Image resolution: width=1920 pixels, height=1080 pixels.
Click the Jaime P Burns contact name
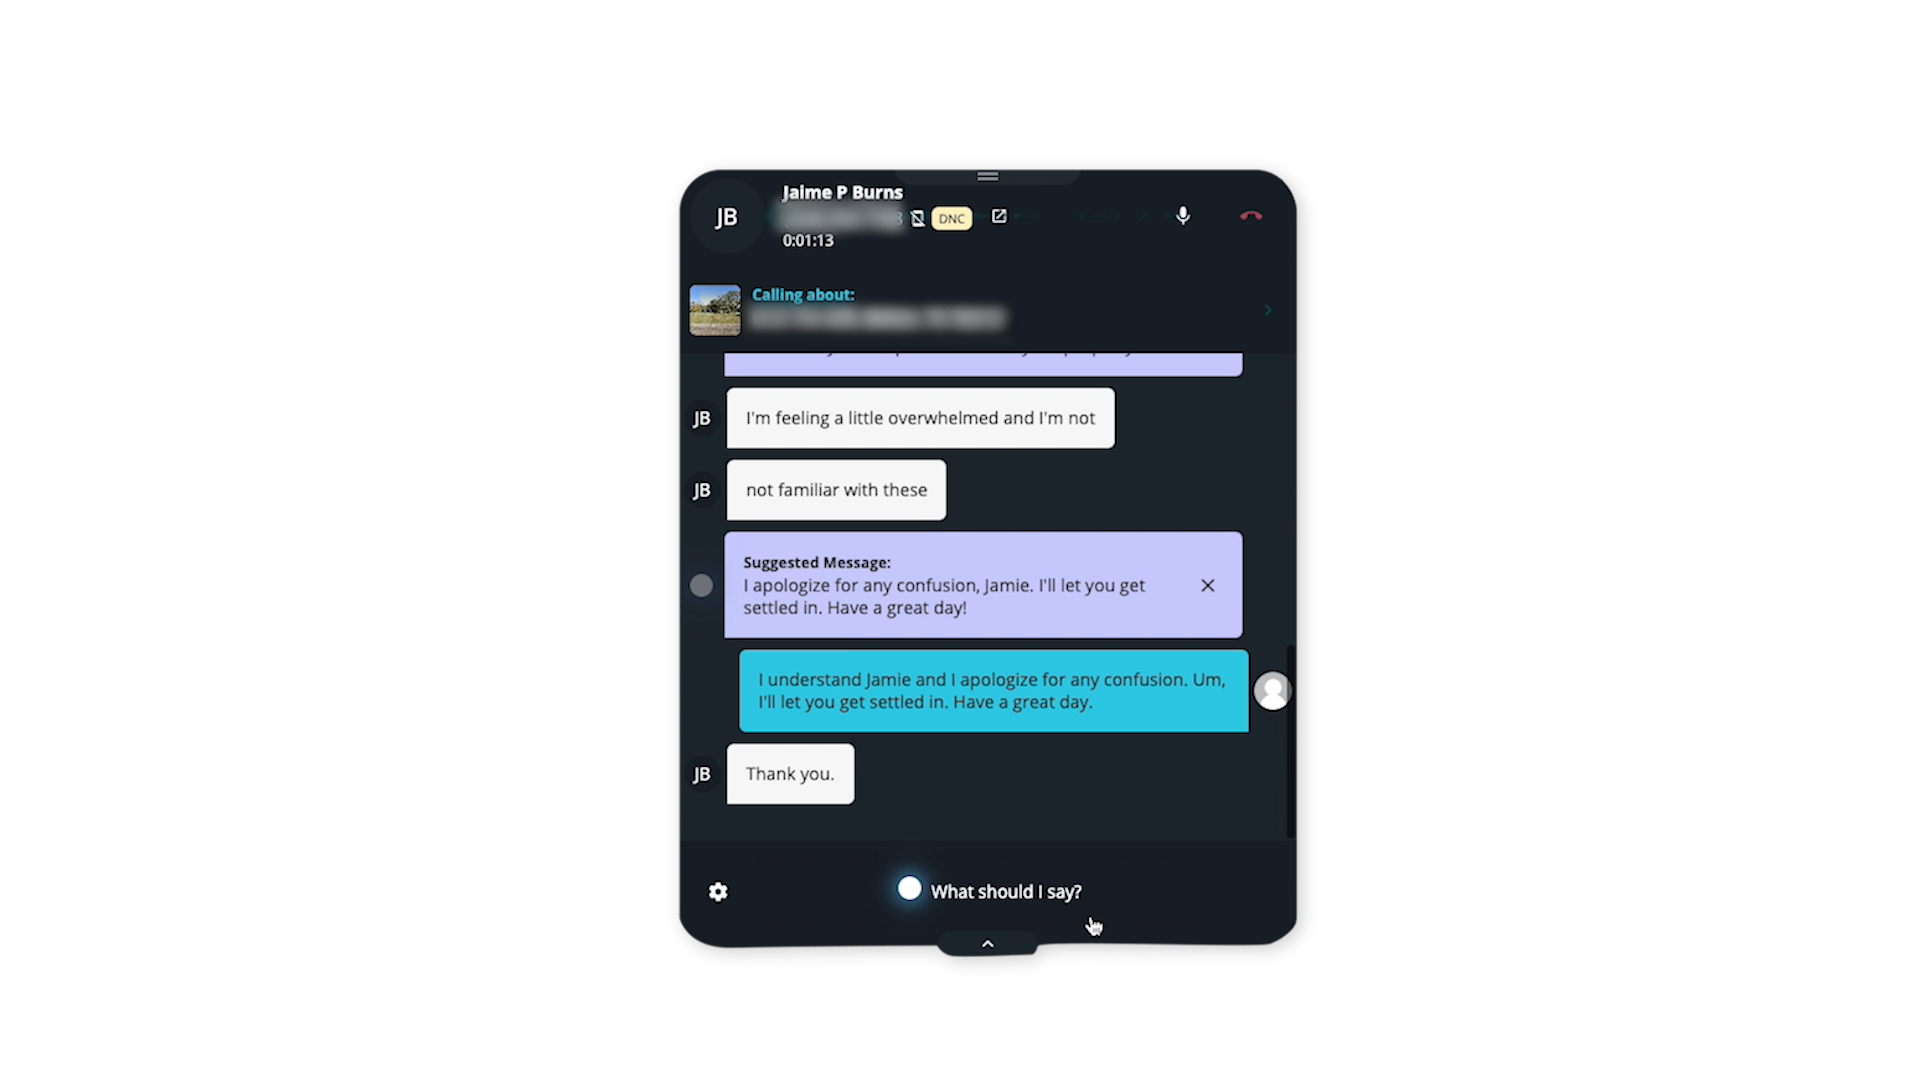click(841, 191)
